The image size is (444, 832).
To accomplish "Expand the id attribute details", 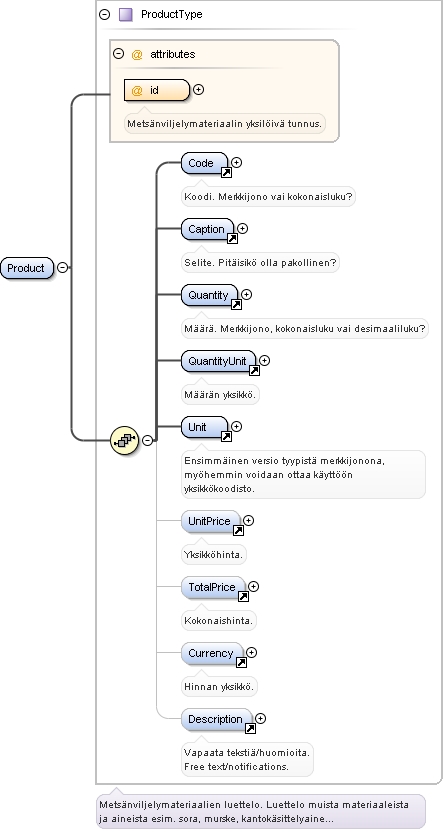I will click(x=198, y=90).
